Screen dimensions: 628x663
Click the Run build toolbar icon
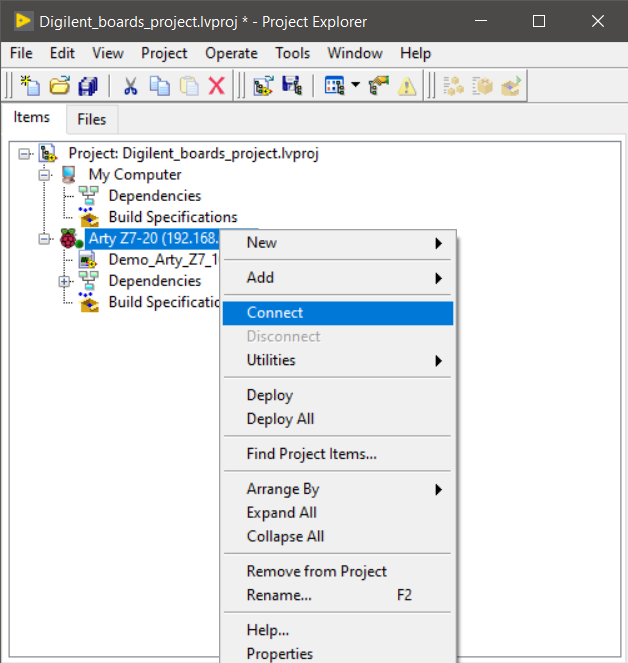coord(511,86)
